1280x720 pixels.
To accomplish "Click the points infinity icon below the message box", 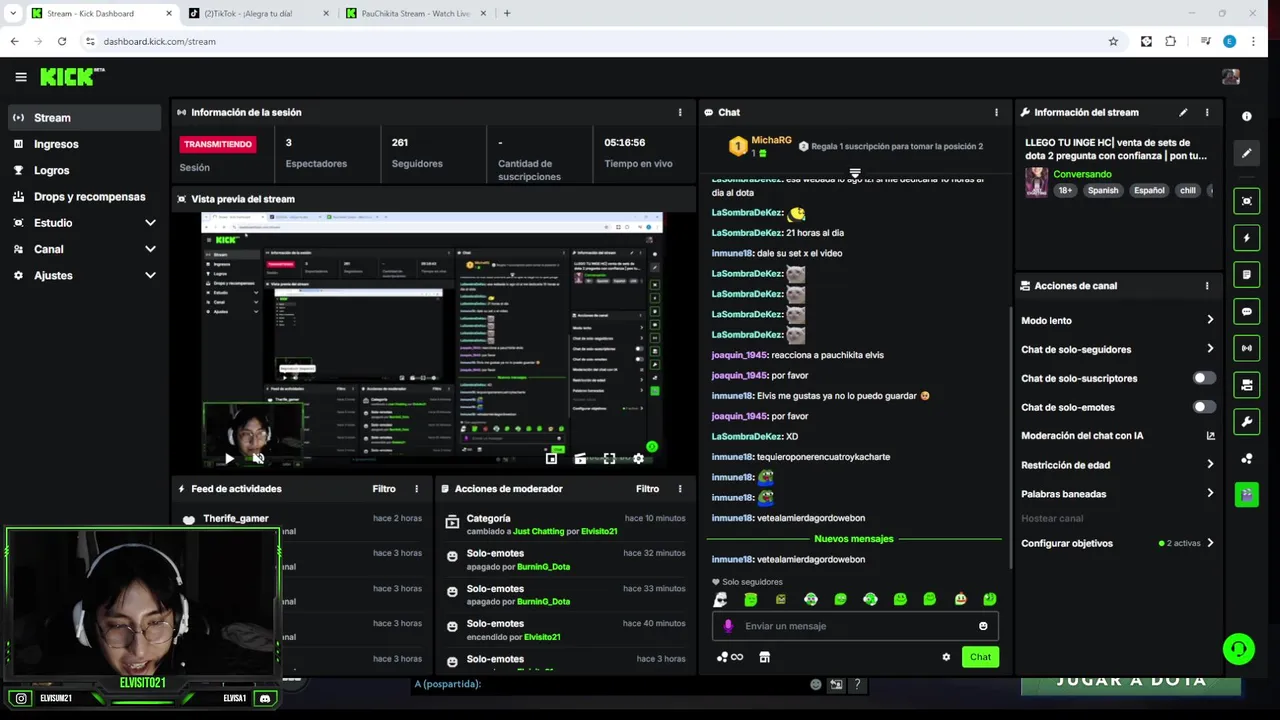I will [730, 657].
